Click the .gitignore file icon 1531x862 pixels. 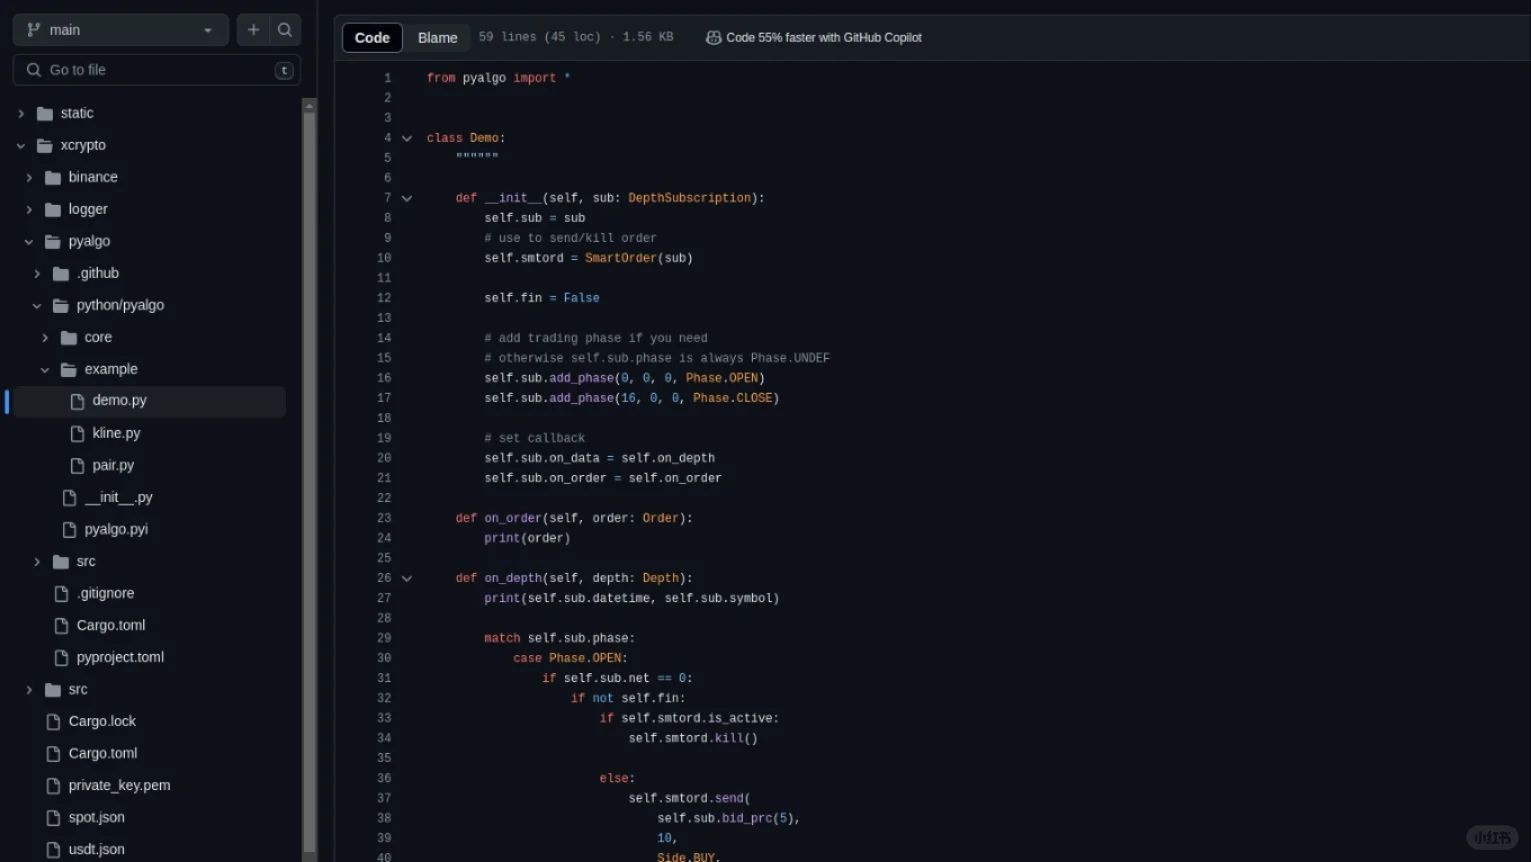pos(61,593)
